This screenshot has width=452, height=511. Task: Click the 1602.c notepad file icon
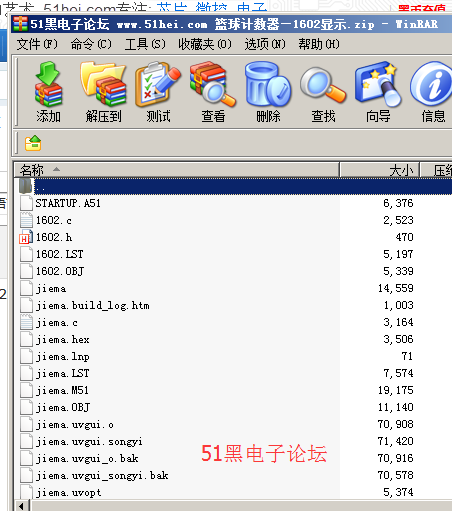(x=26, y=220)
